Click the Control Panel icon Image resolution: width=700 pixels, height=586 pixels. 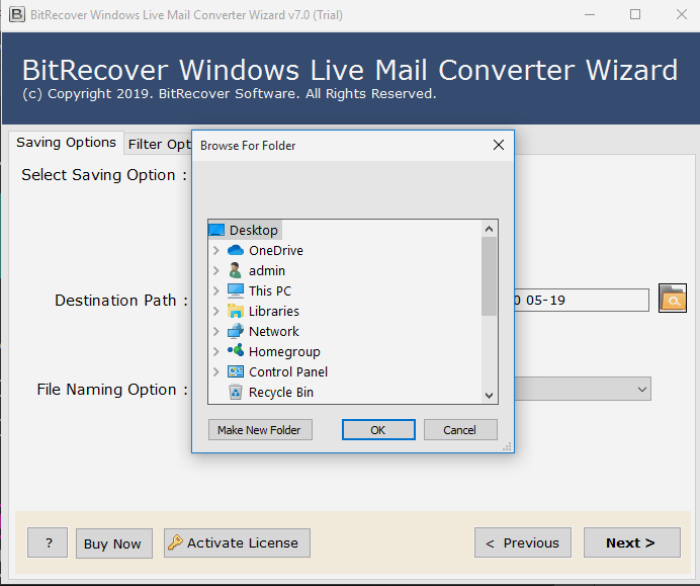(x=235, y=371)
